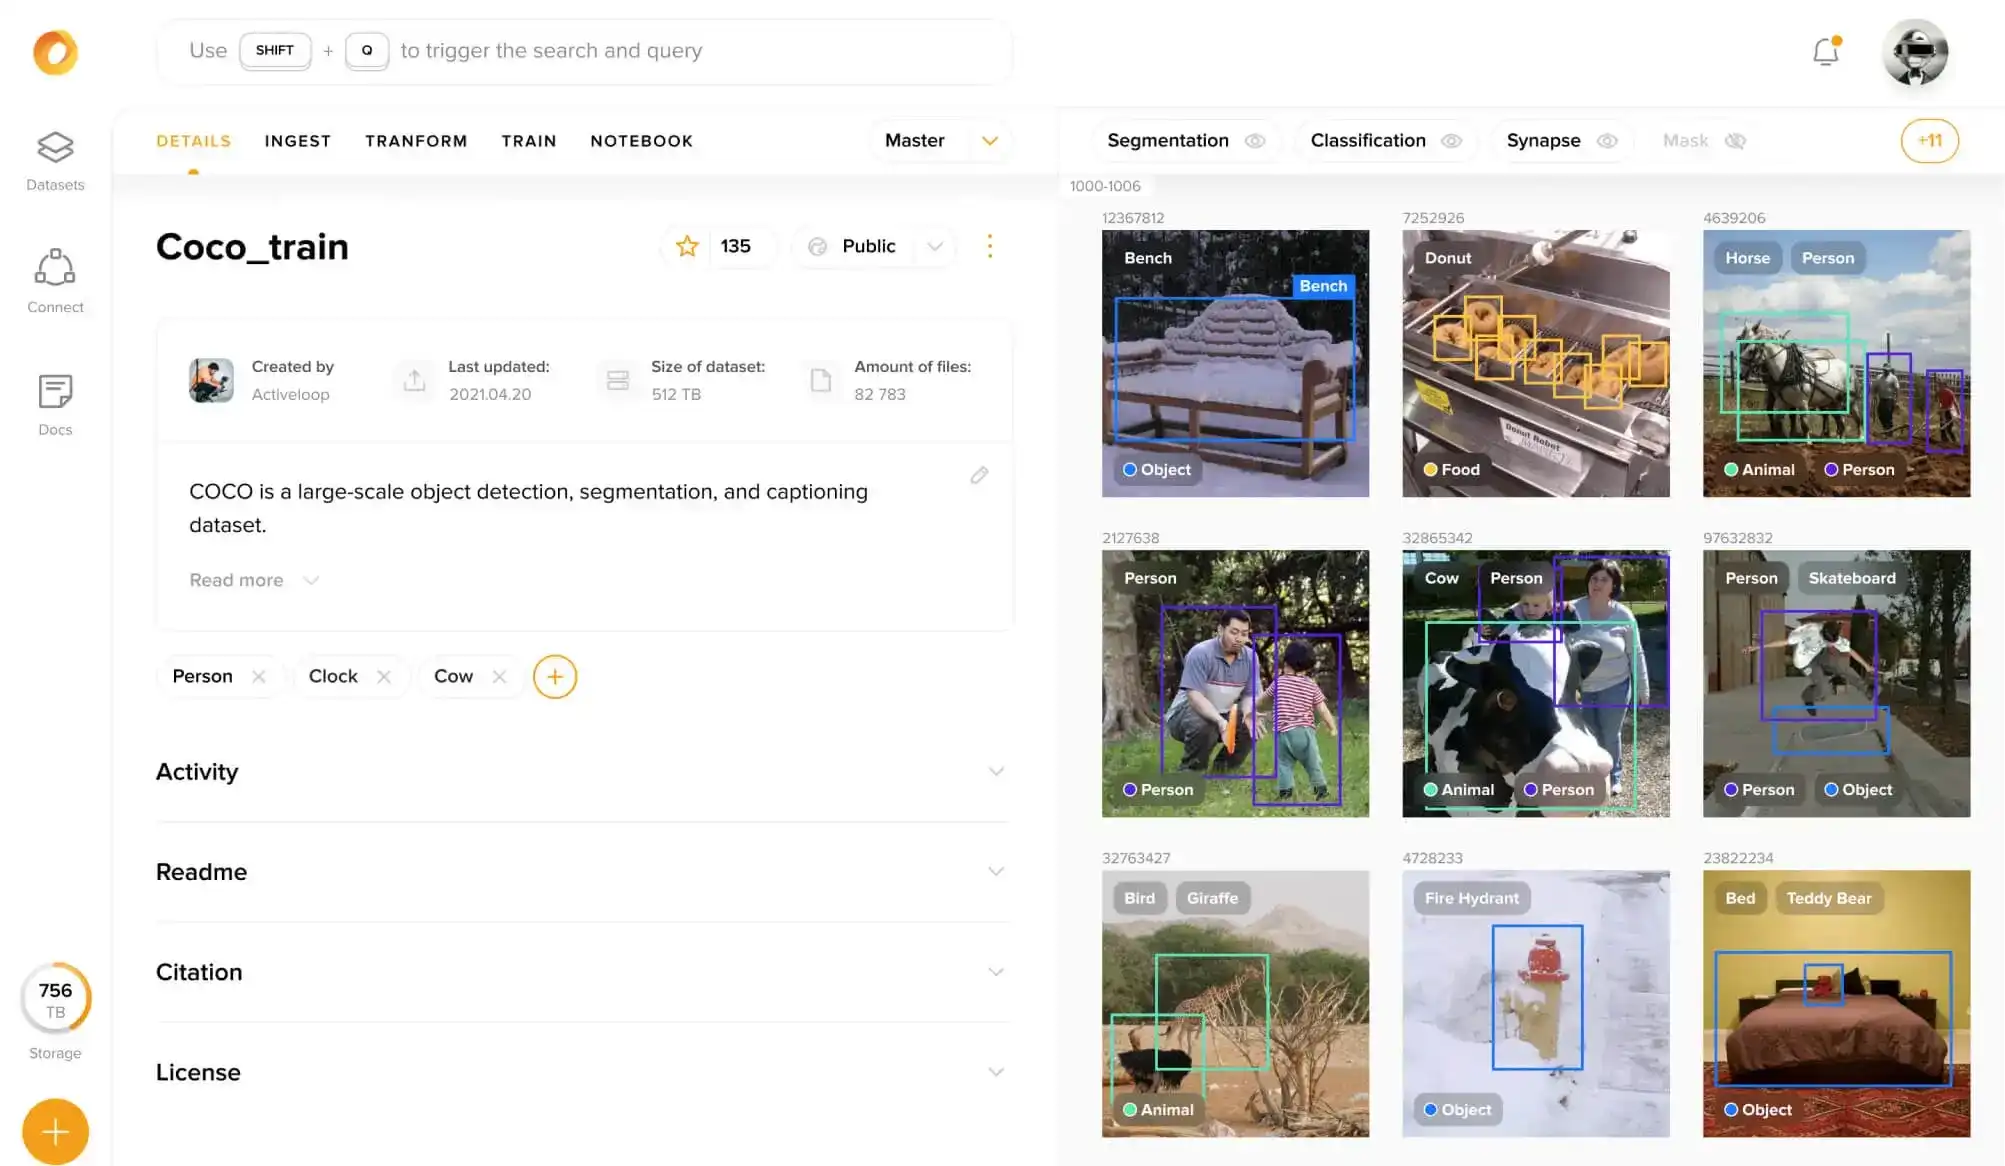Viewport: 2005px width, 1166px height.
Task: Expand the Activity section
Action: tap(996, 771)
